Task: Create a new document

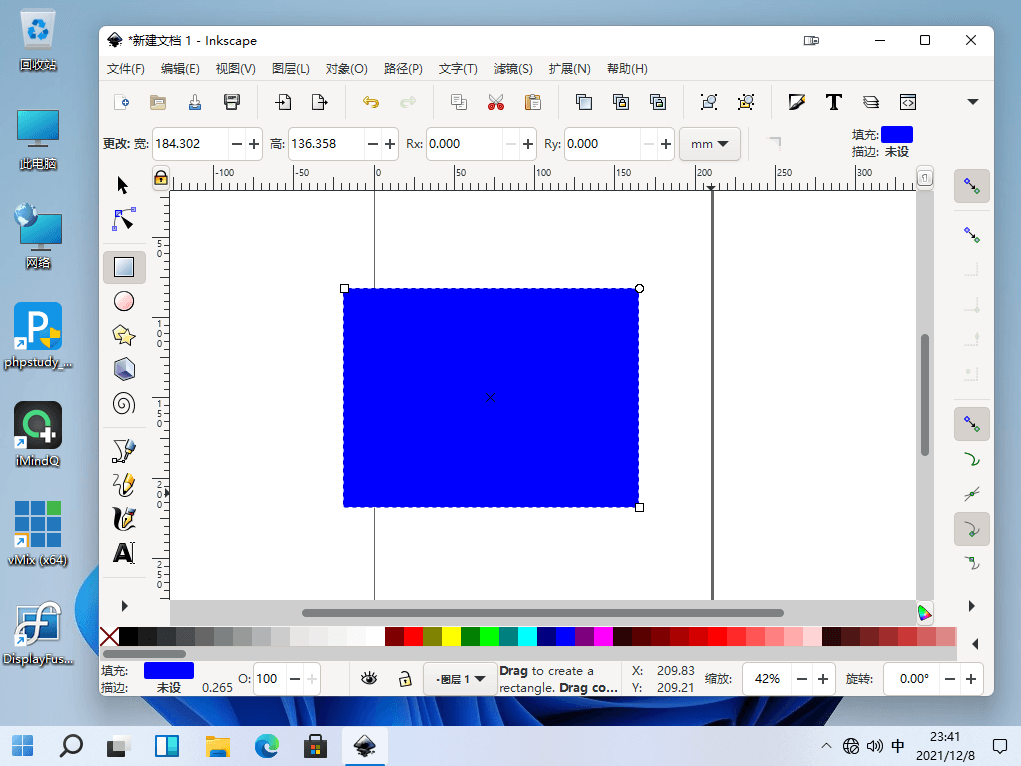Action: (122, 102)
